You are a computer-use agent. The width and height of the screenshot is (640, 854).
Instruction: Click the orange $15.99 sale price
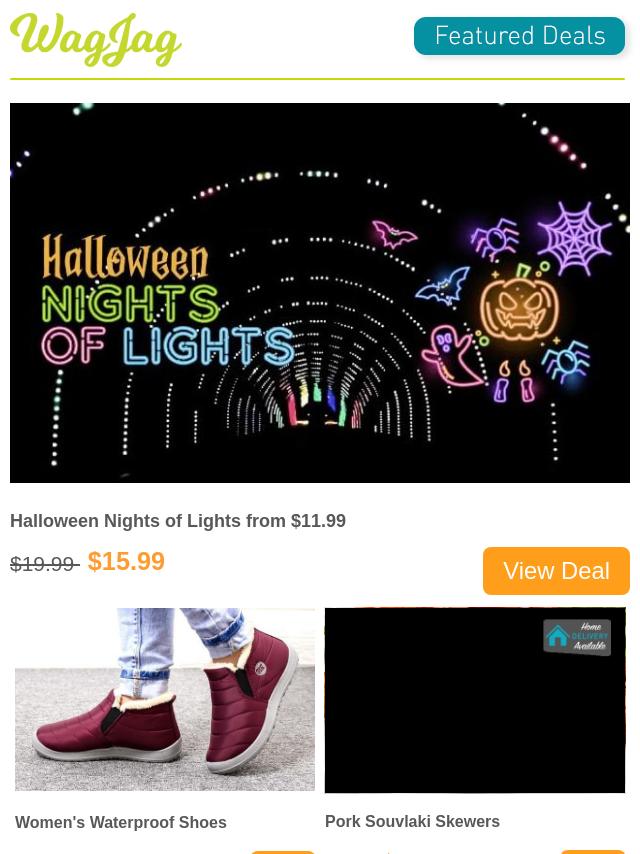(126, 562)
